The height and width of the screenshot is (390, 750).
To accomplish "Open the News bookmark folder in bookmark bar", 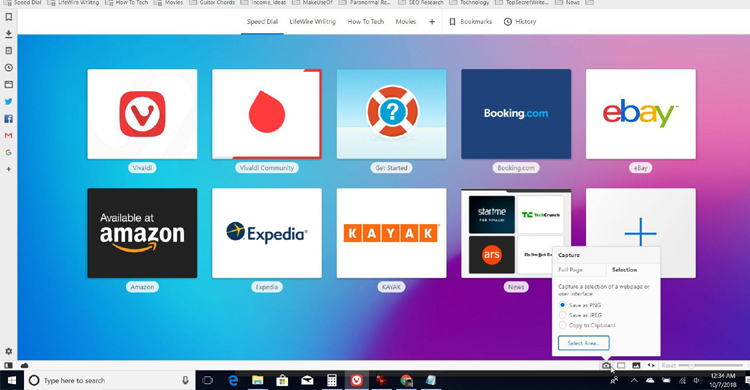I will pyautogui.click(x=568, y=2).
